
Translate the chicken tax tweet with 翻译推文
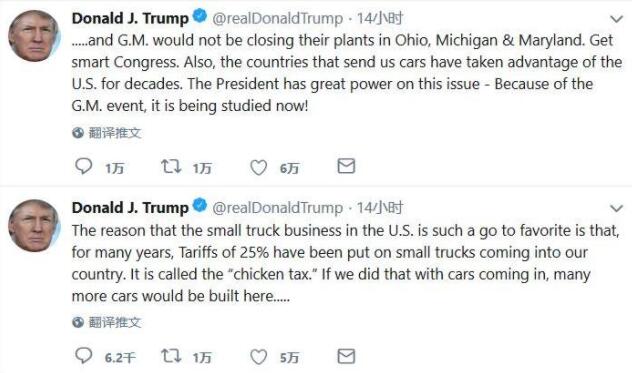(x=107, y=322)
